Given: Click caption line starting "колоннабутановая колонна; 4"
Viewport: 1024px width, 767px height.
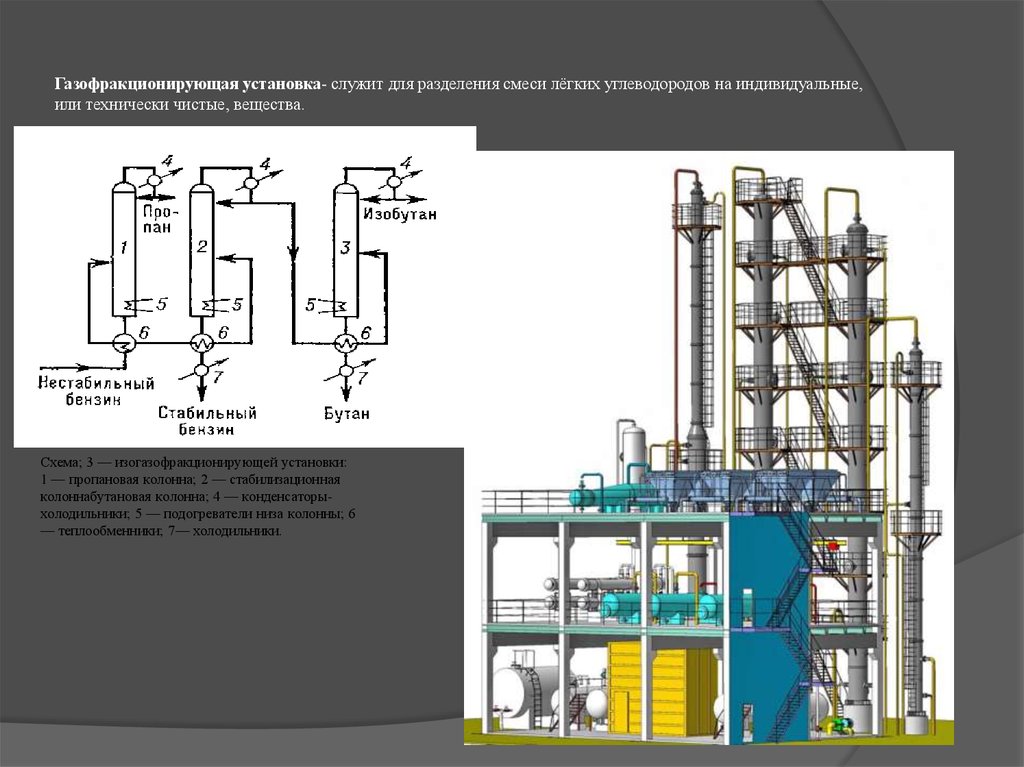Looking at the screenshot, I should click(x=186, y=497).
